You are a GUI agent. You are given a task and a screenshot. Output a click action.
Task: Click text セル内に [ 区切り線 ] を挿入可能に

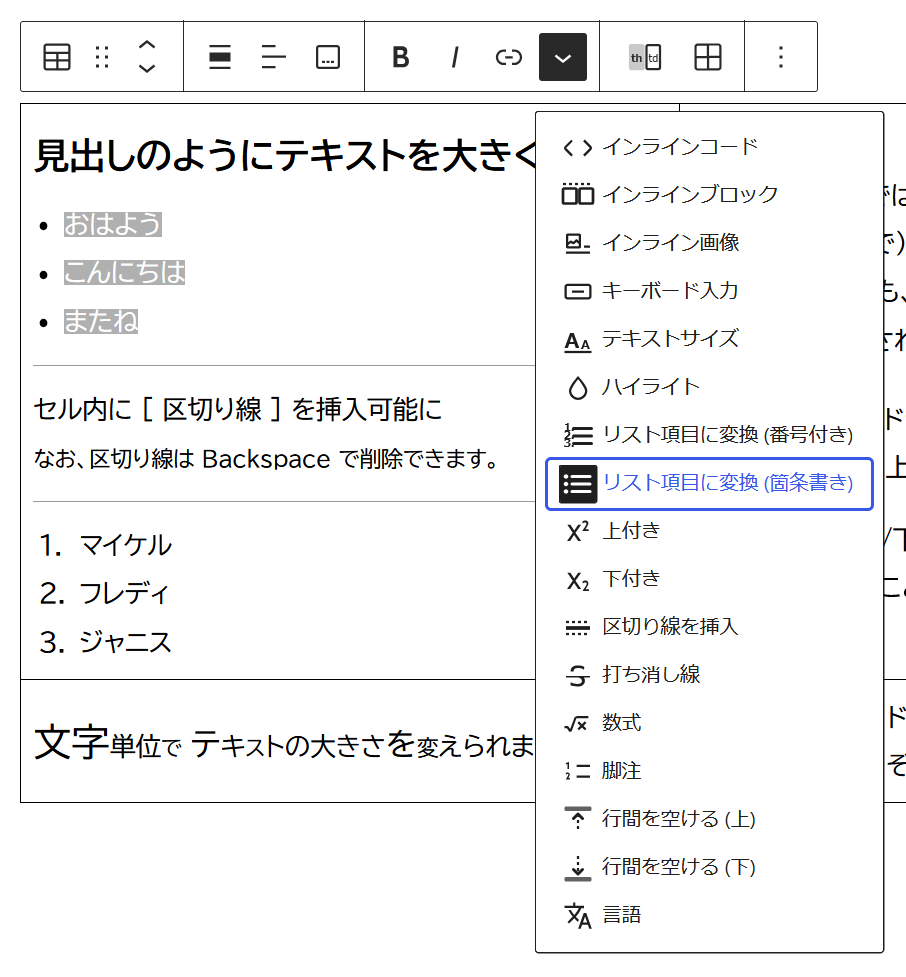[237, 409]
